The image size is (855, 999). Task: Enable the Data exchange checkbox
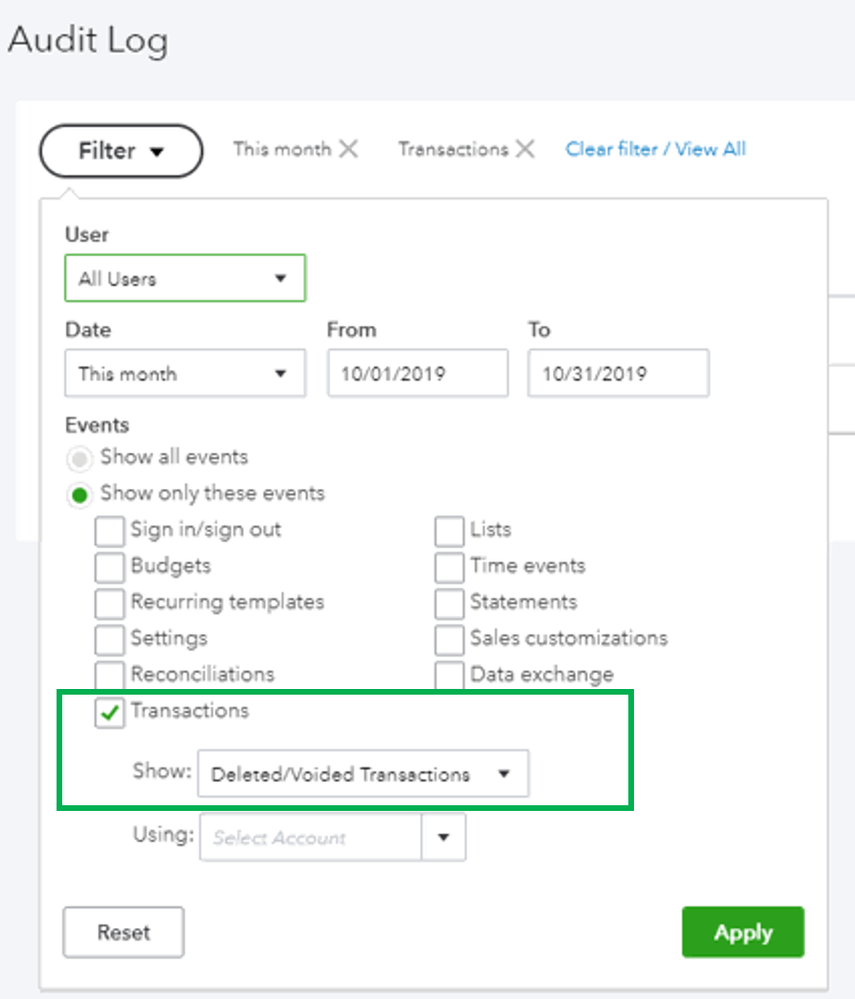pos(450,675)
